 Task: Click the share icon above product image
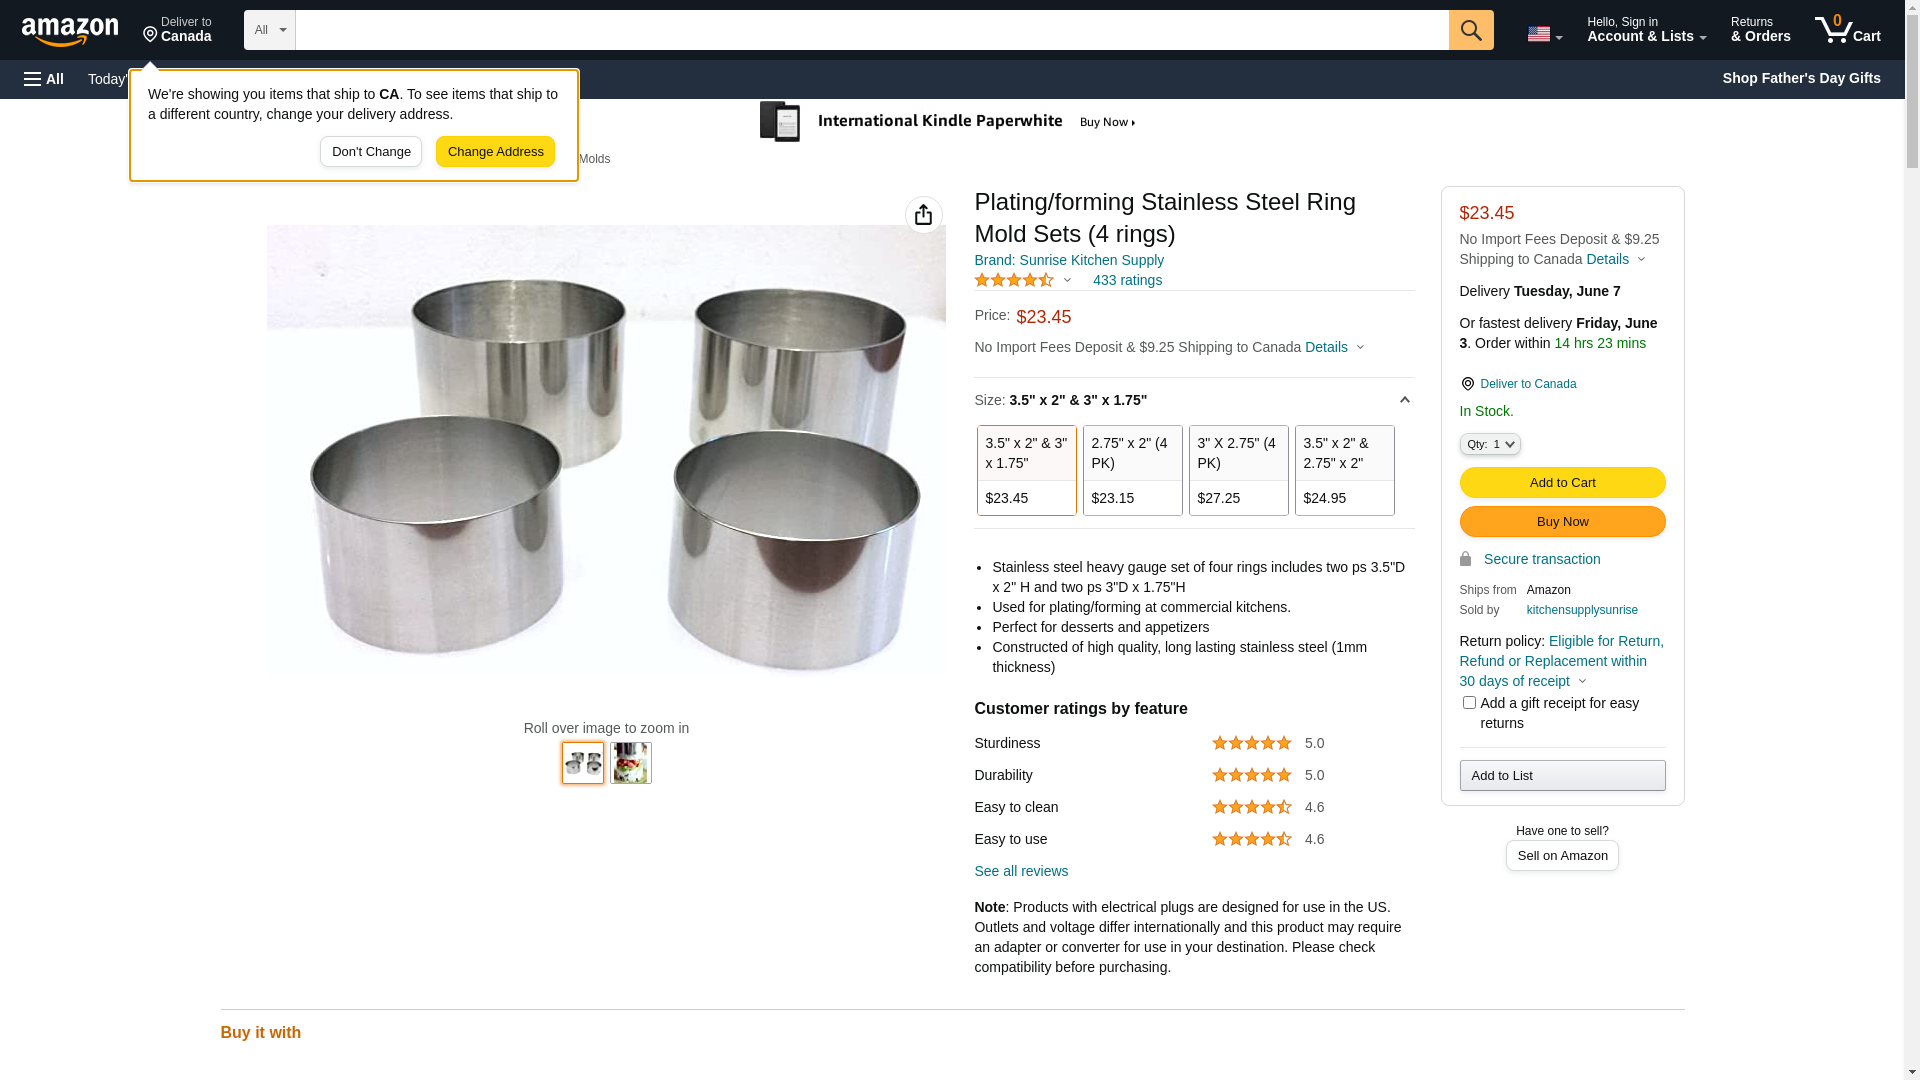coord(923,215)
